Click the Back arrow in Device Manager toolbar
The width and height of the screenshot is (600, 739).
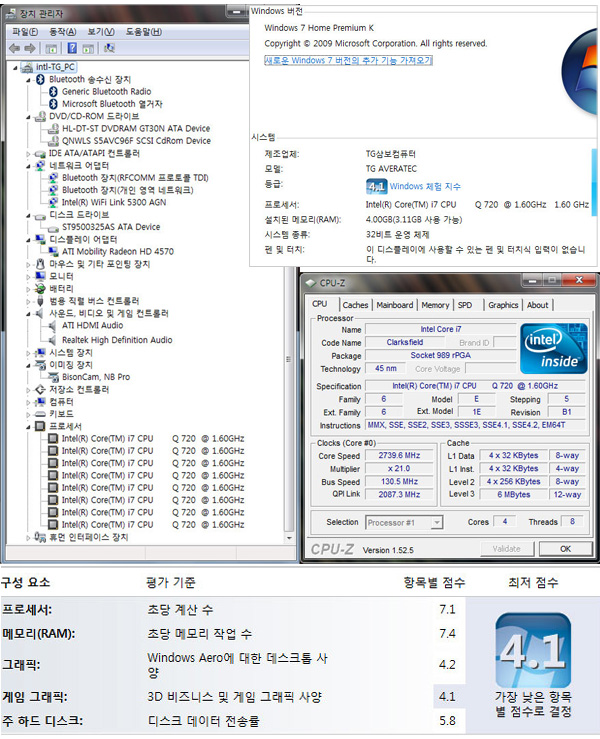tap(15, 48)
